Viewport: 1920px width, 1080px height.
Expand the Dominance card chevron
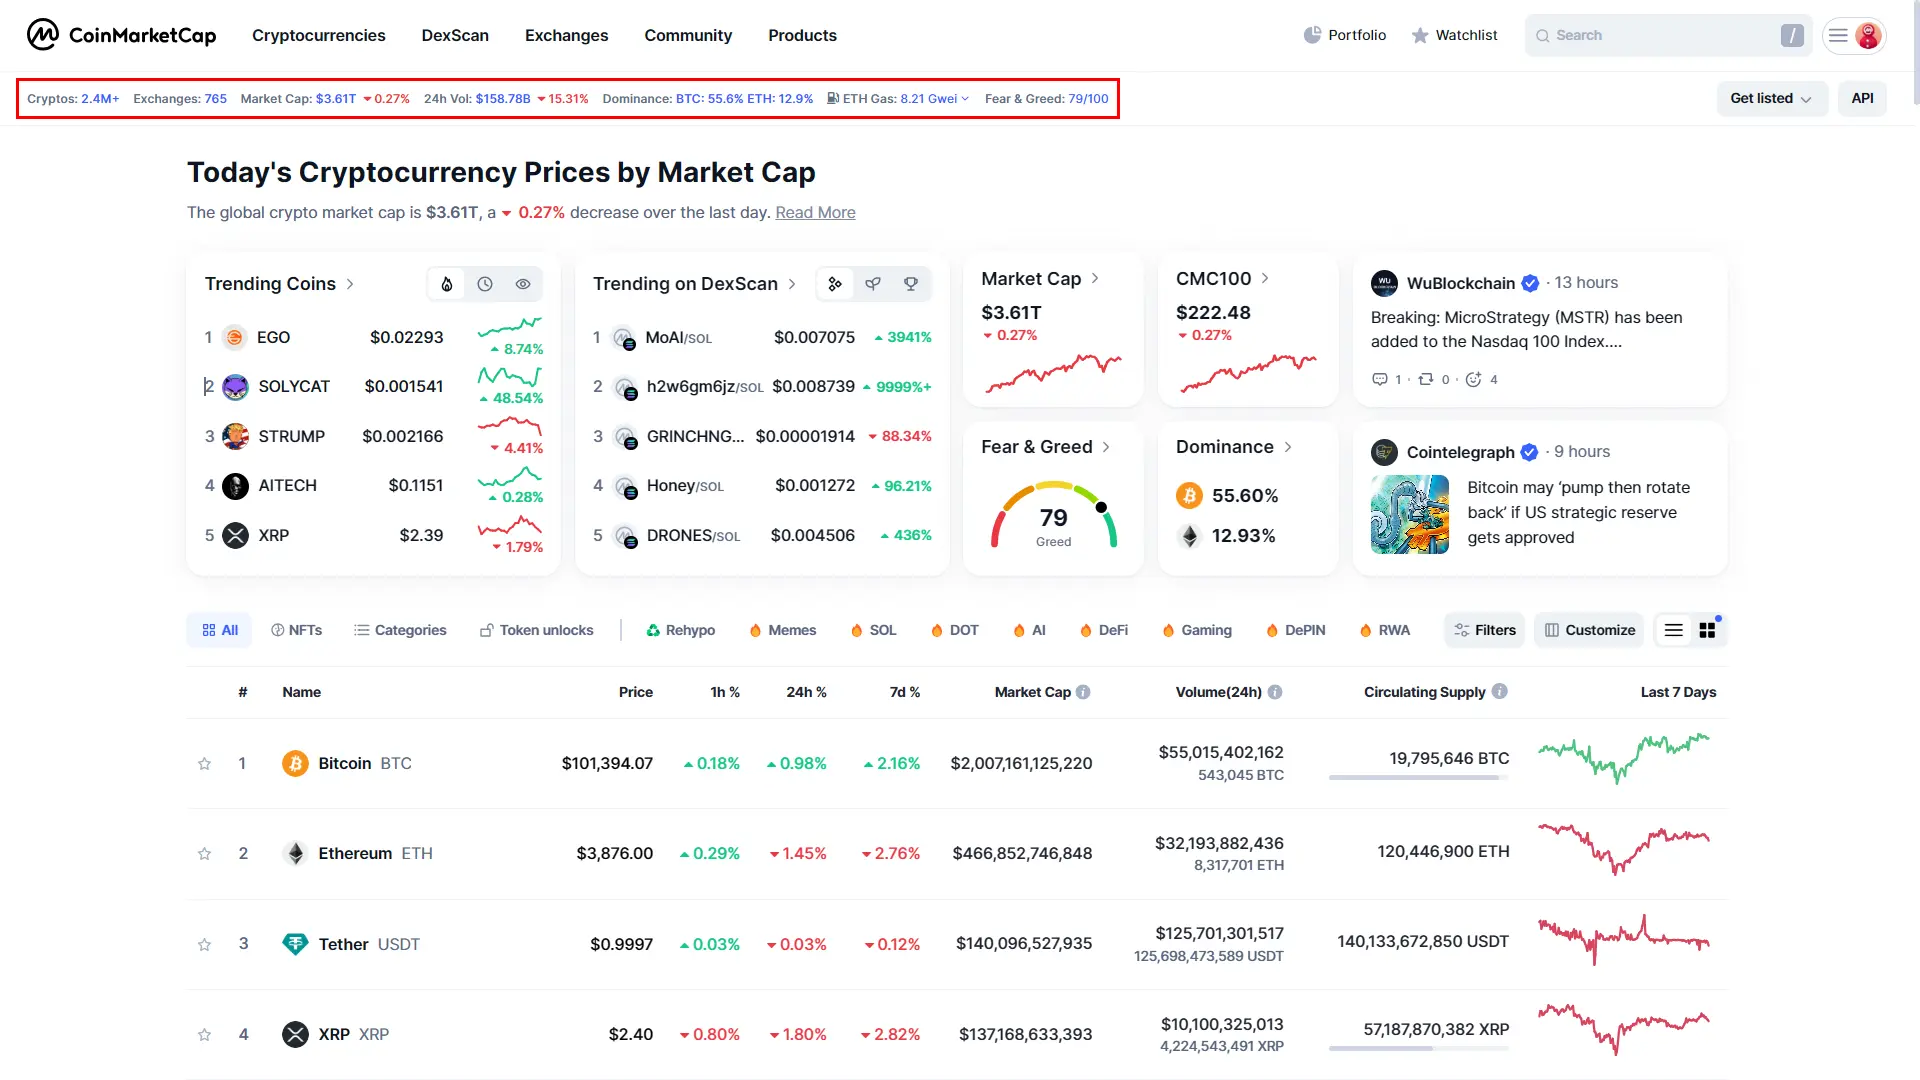pyautogui.click(x=1288, y=447)
